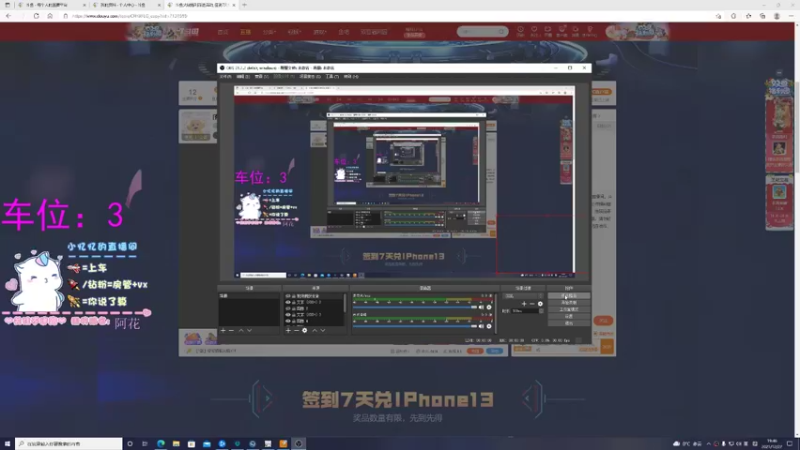800x450 pixels.
Task: Open source properties gear in OBS Sources panel
Action: [x=305, y=331]
